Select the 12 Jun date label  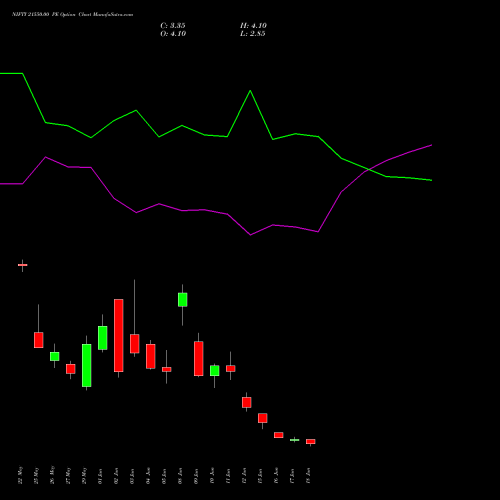click(x=244, y=476)
